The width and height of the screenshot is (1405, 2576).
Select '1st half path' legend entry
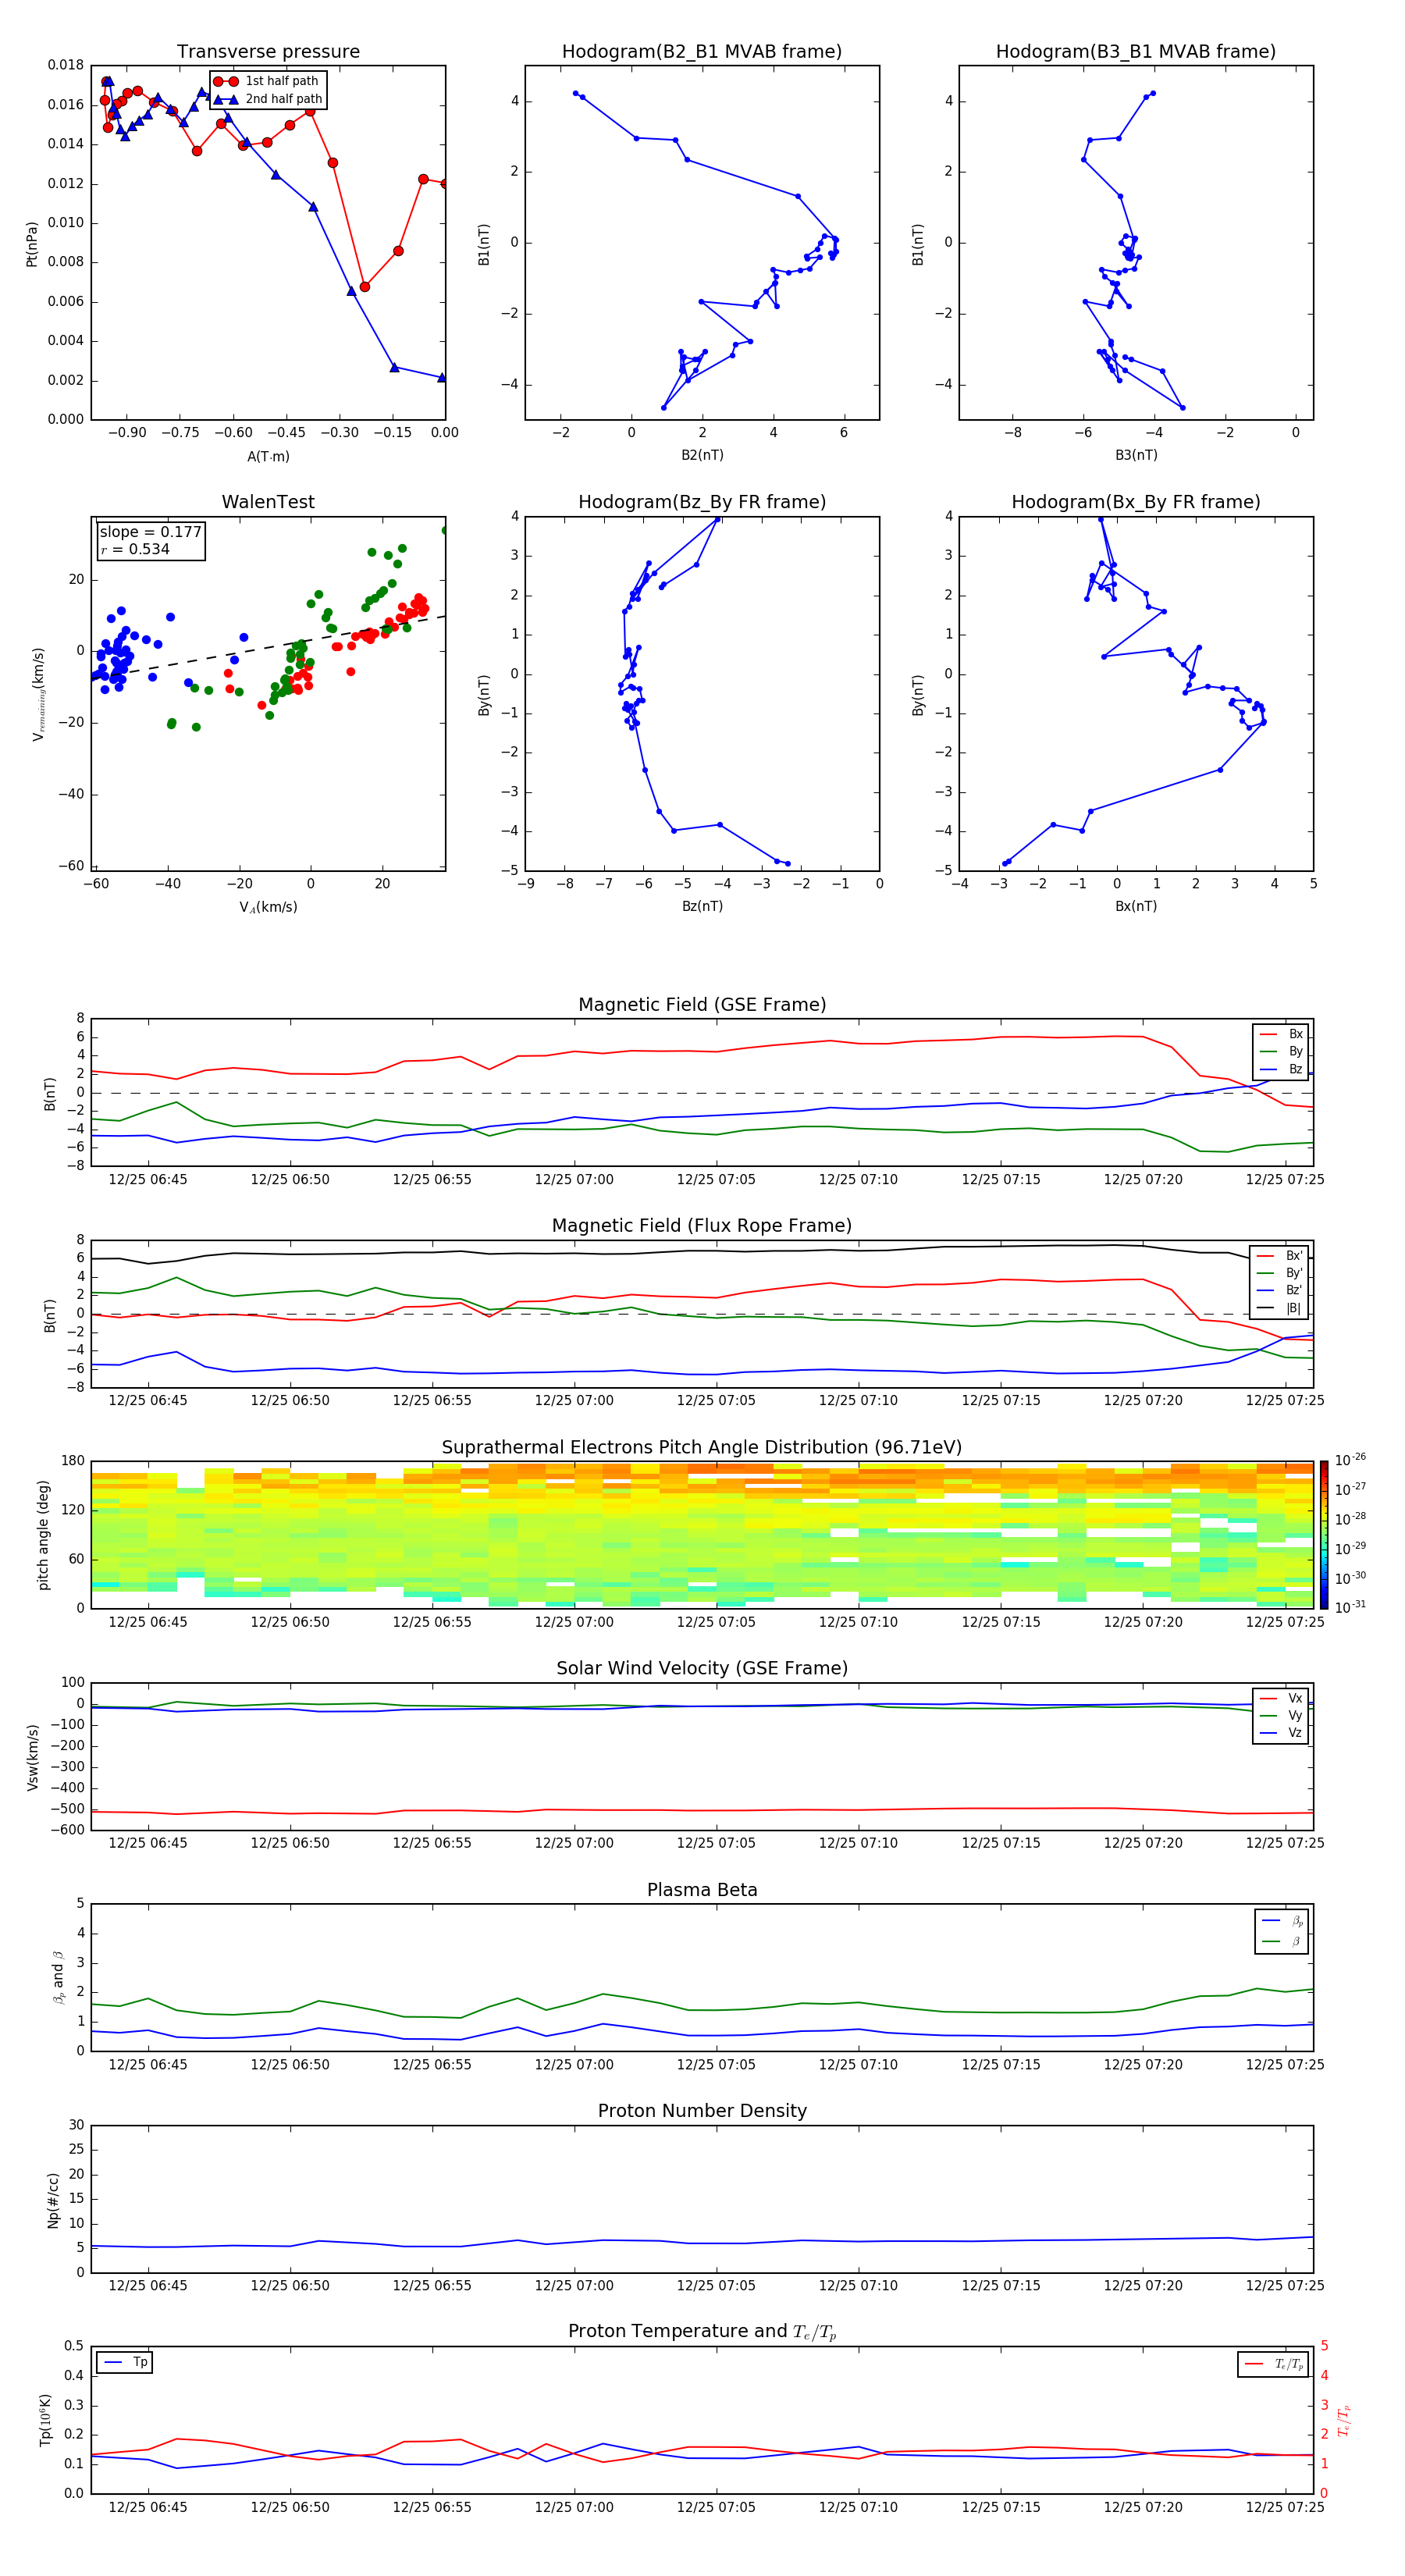click(x=267, y=81)
